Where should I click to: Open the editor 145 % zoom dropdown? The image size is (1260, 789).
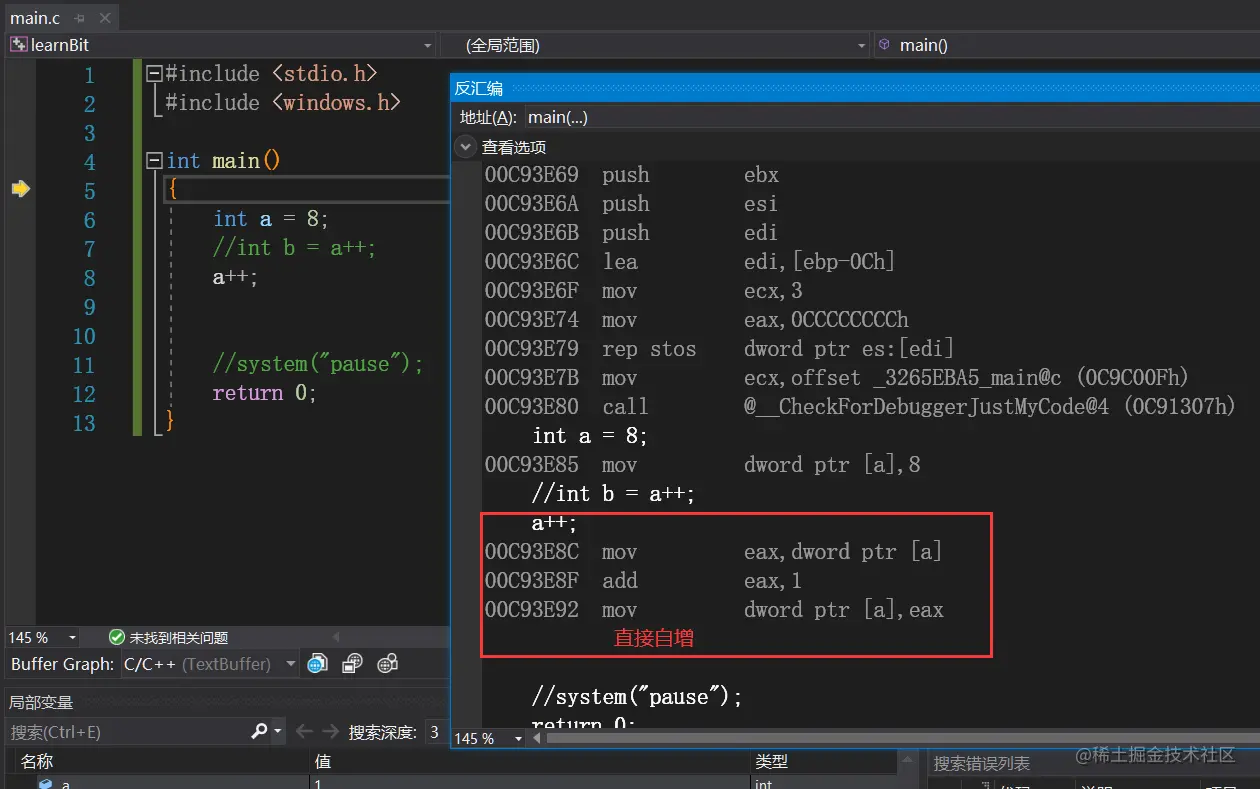[72, 638]
